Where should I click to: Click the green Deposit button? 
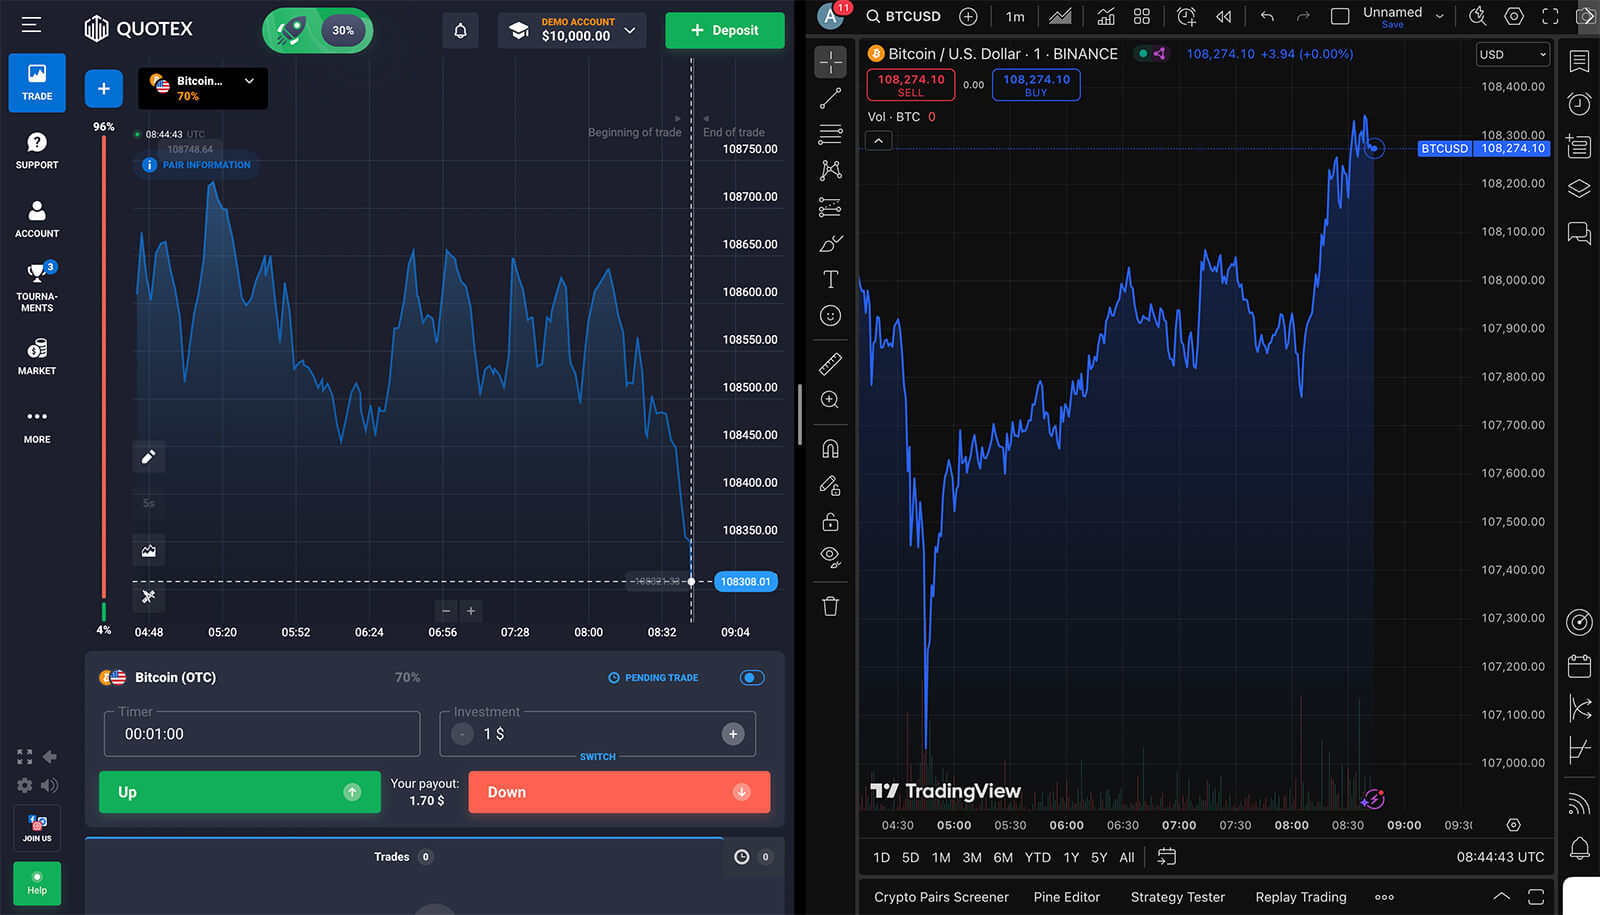click(x=724, y=30)
